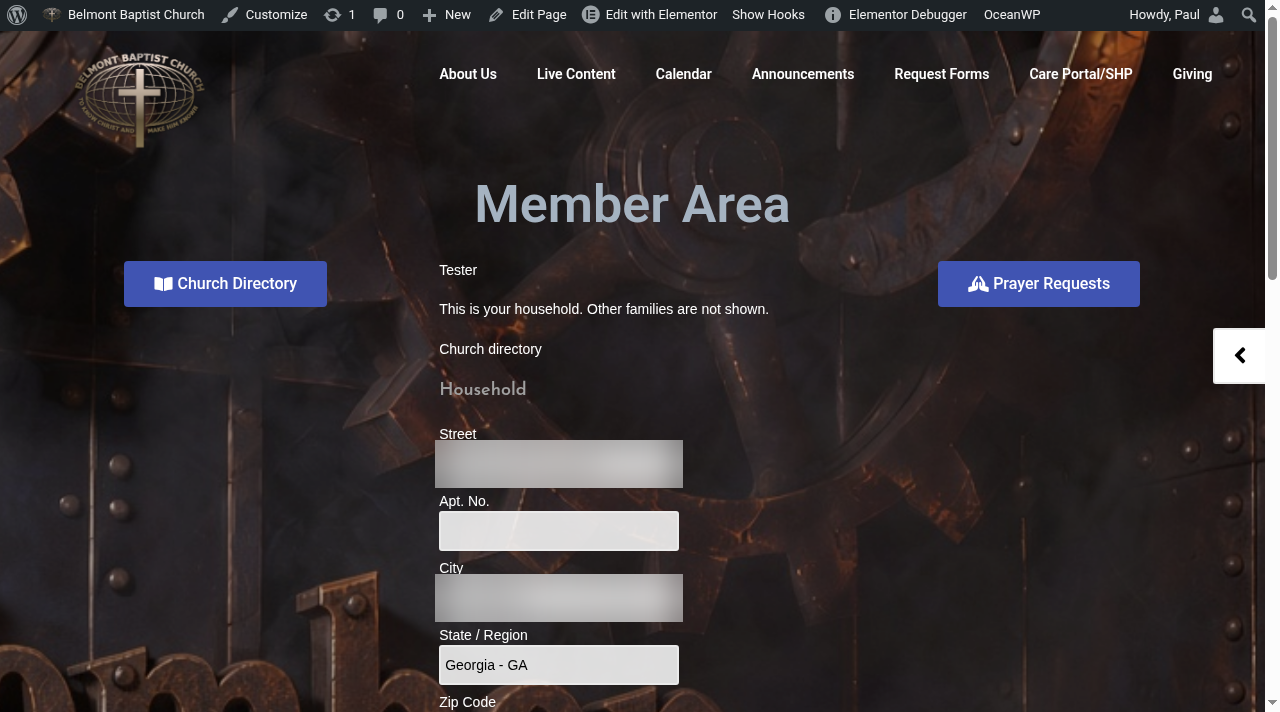This screenshot has height=712, width=1280.
Task: Open the Calendar menu item
Action: pyautogui.click(x=684, y=74)
